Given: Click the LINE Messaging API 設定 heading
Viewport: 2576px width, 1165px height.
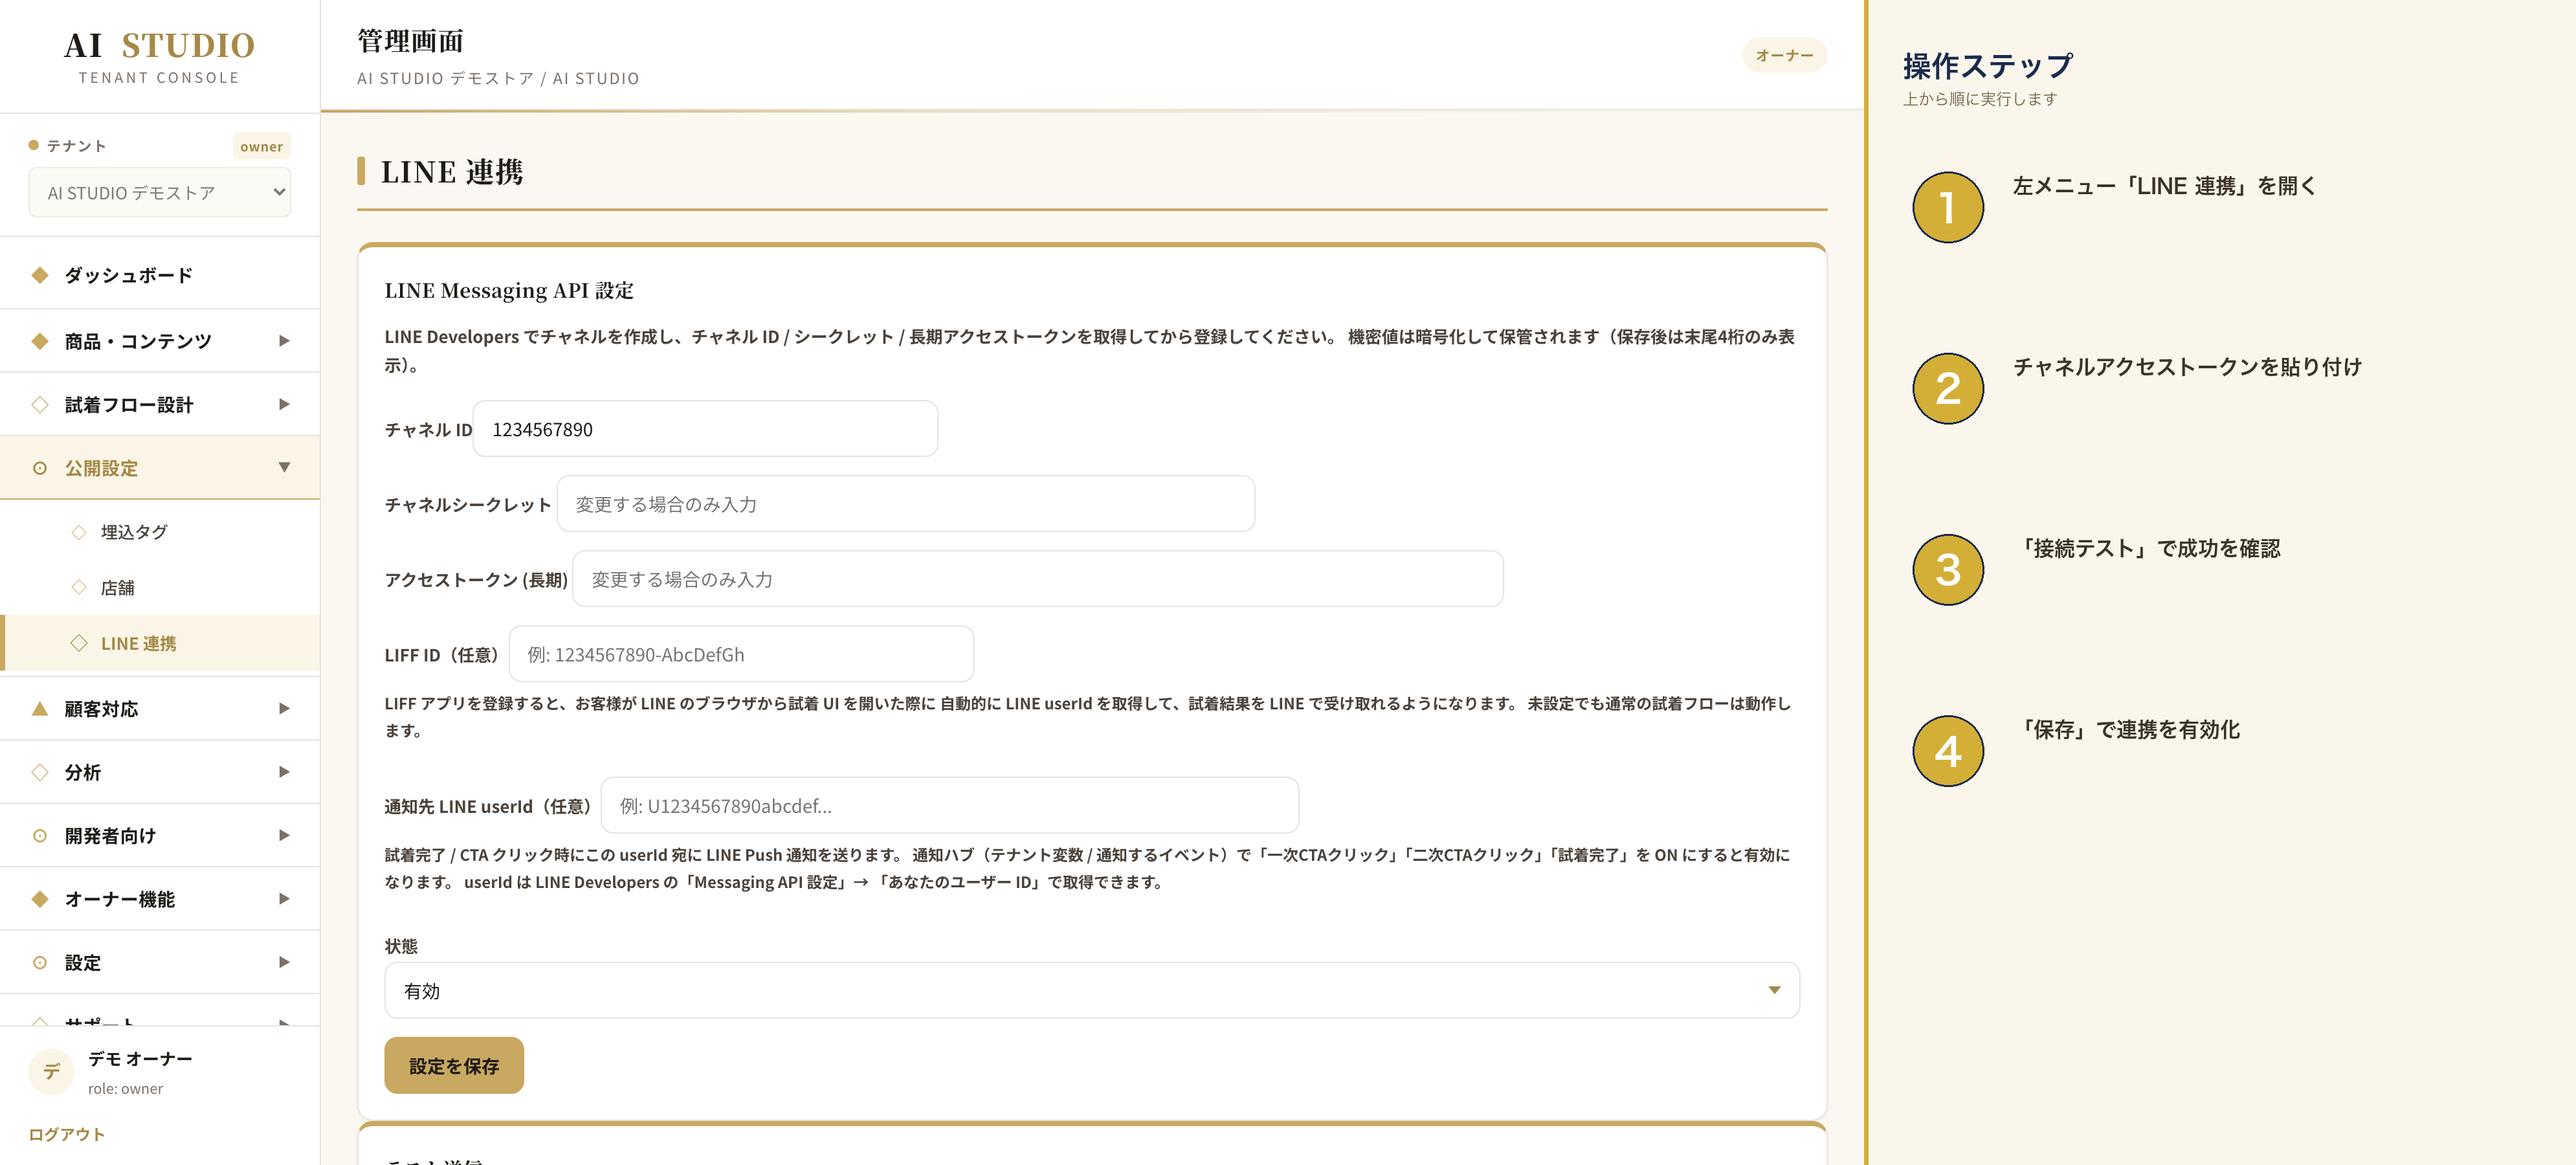Looking at the screenshot, I should point(509,290).
